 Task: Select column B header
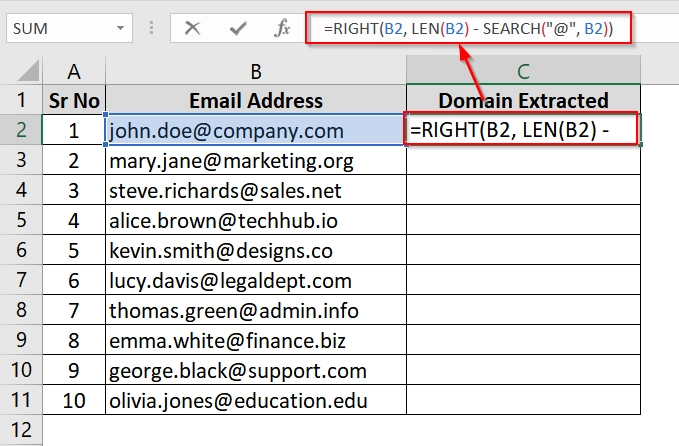[256, 71]
